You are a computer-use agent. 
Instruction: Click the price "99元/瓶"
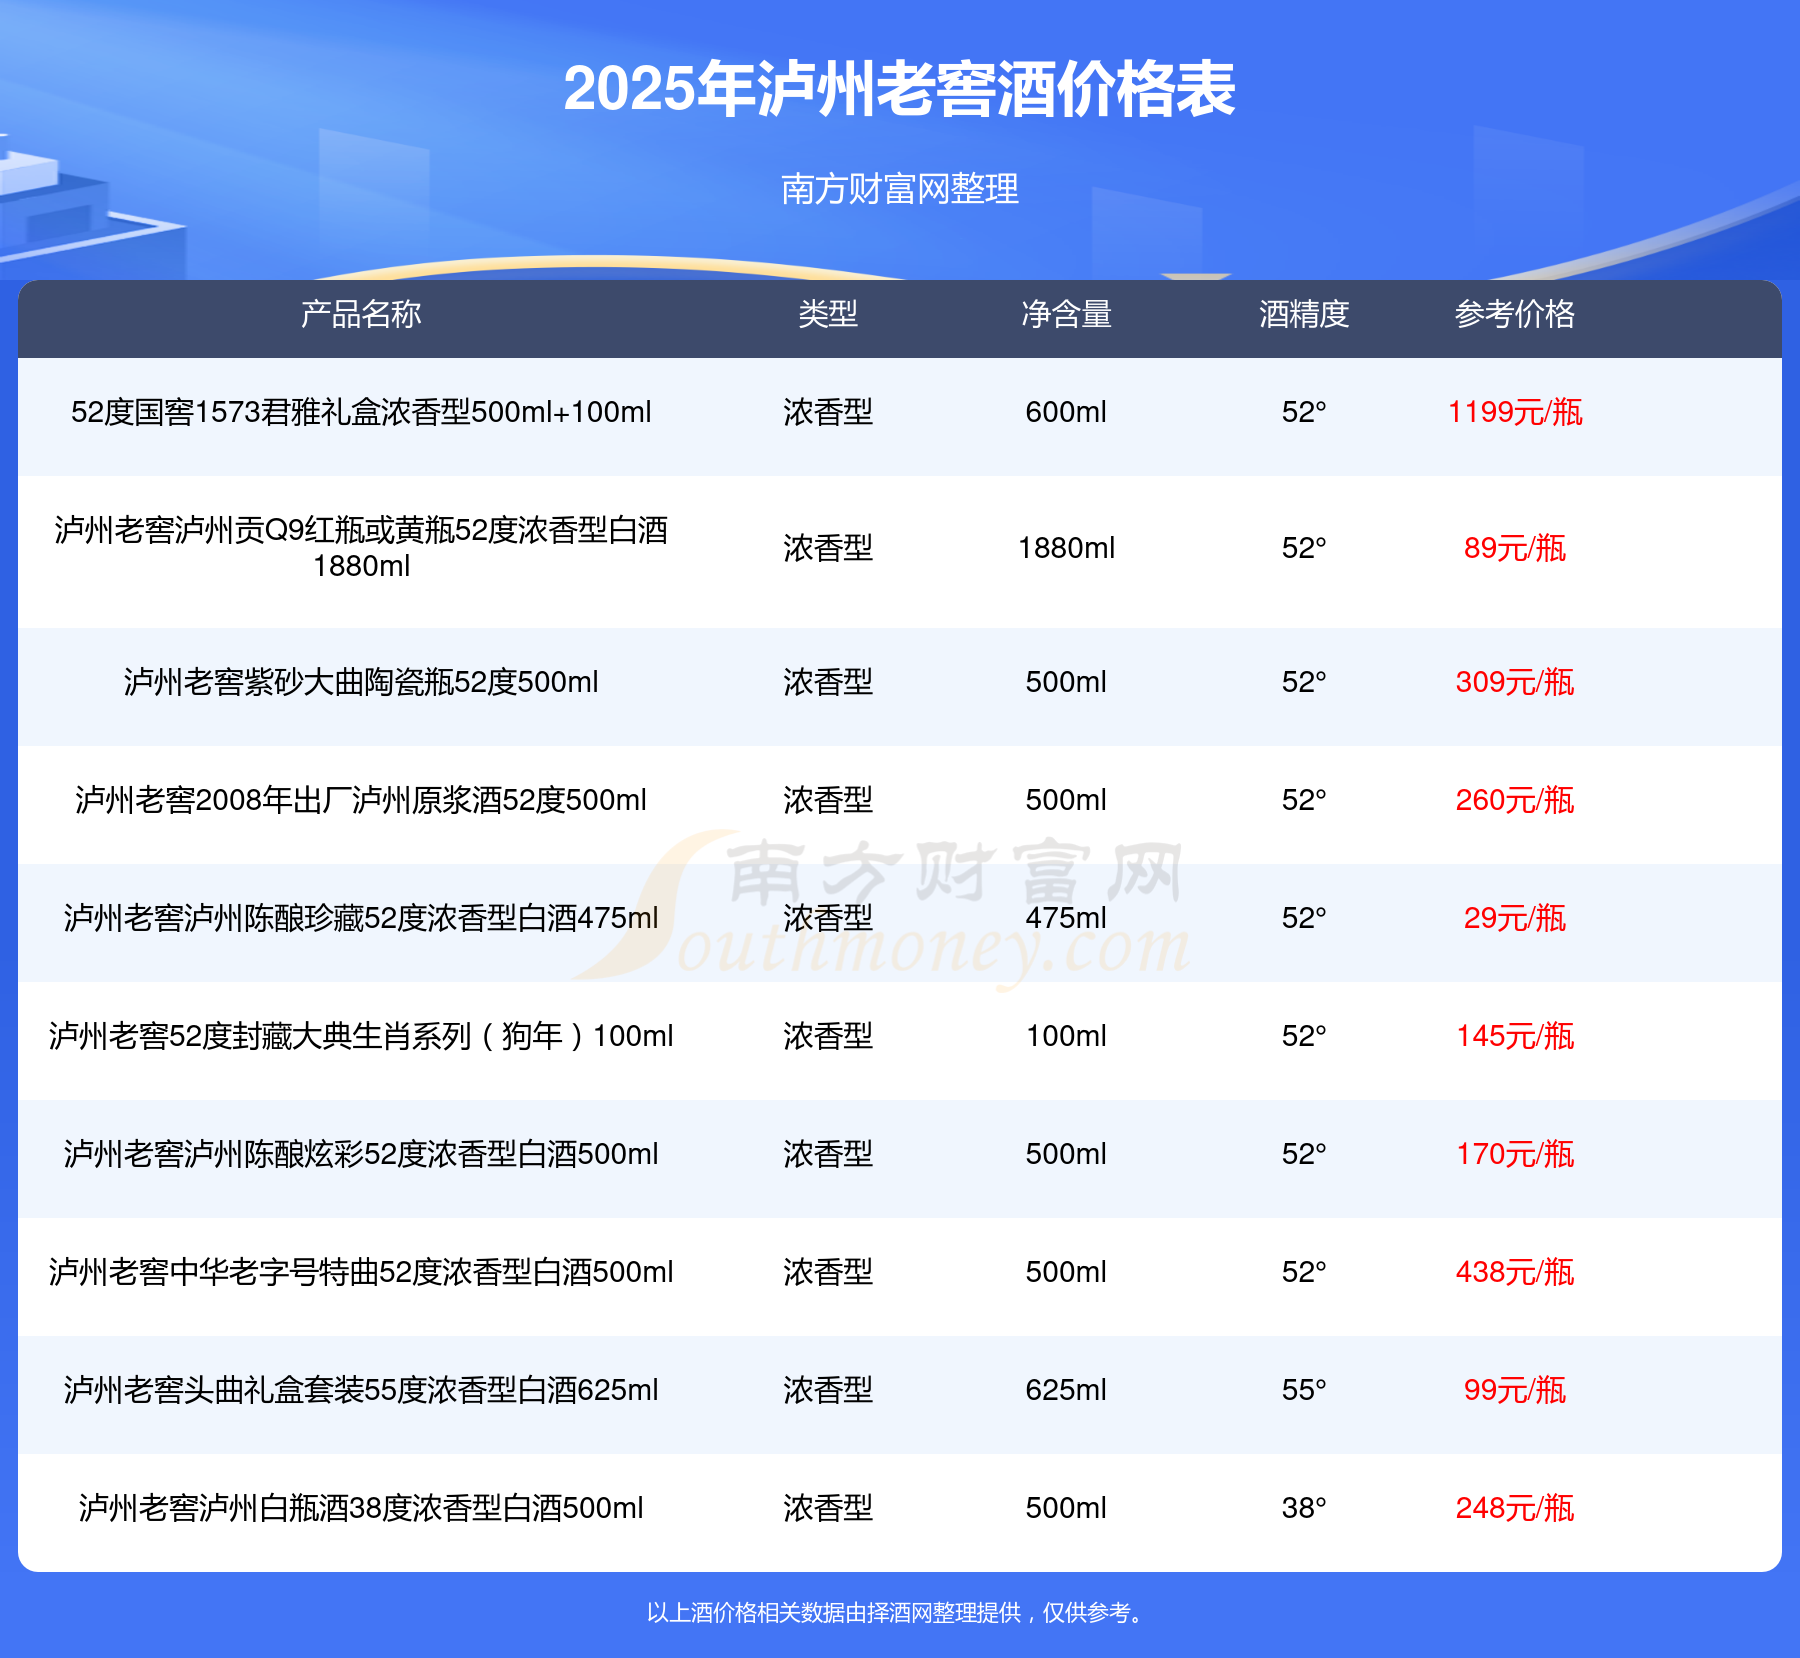click(1515, 1390)
